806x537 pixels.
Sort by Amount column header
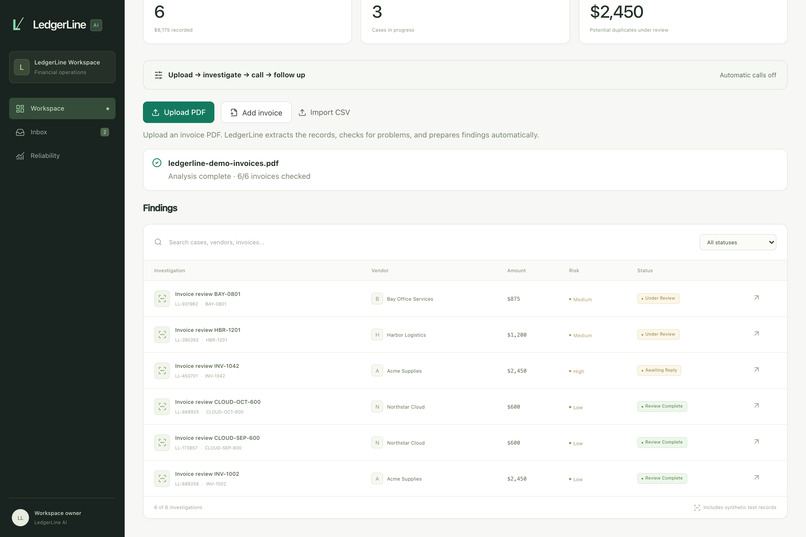[516, 270]
